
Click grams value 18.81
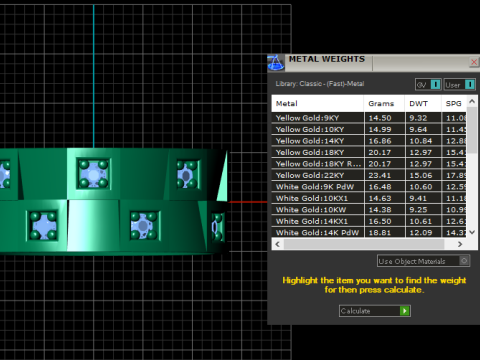coord(380,233)
